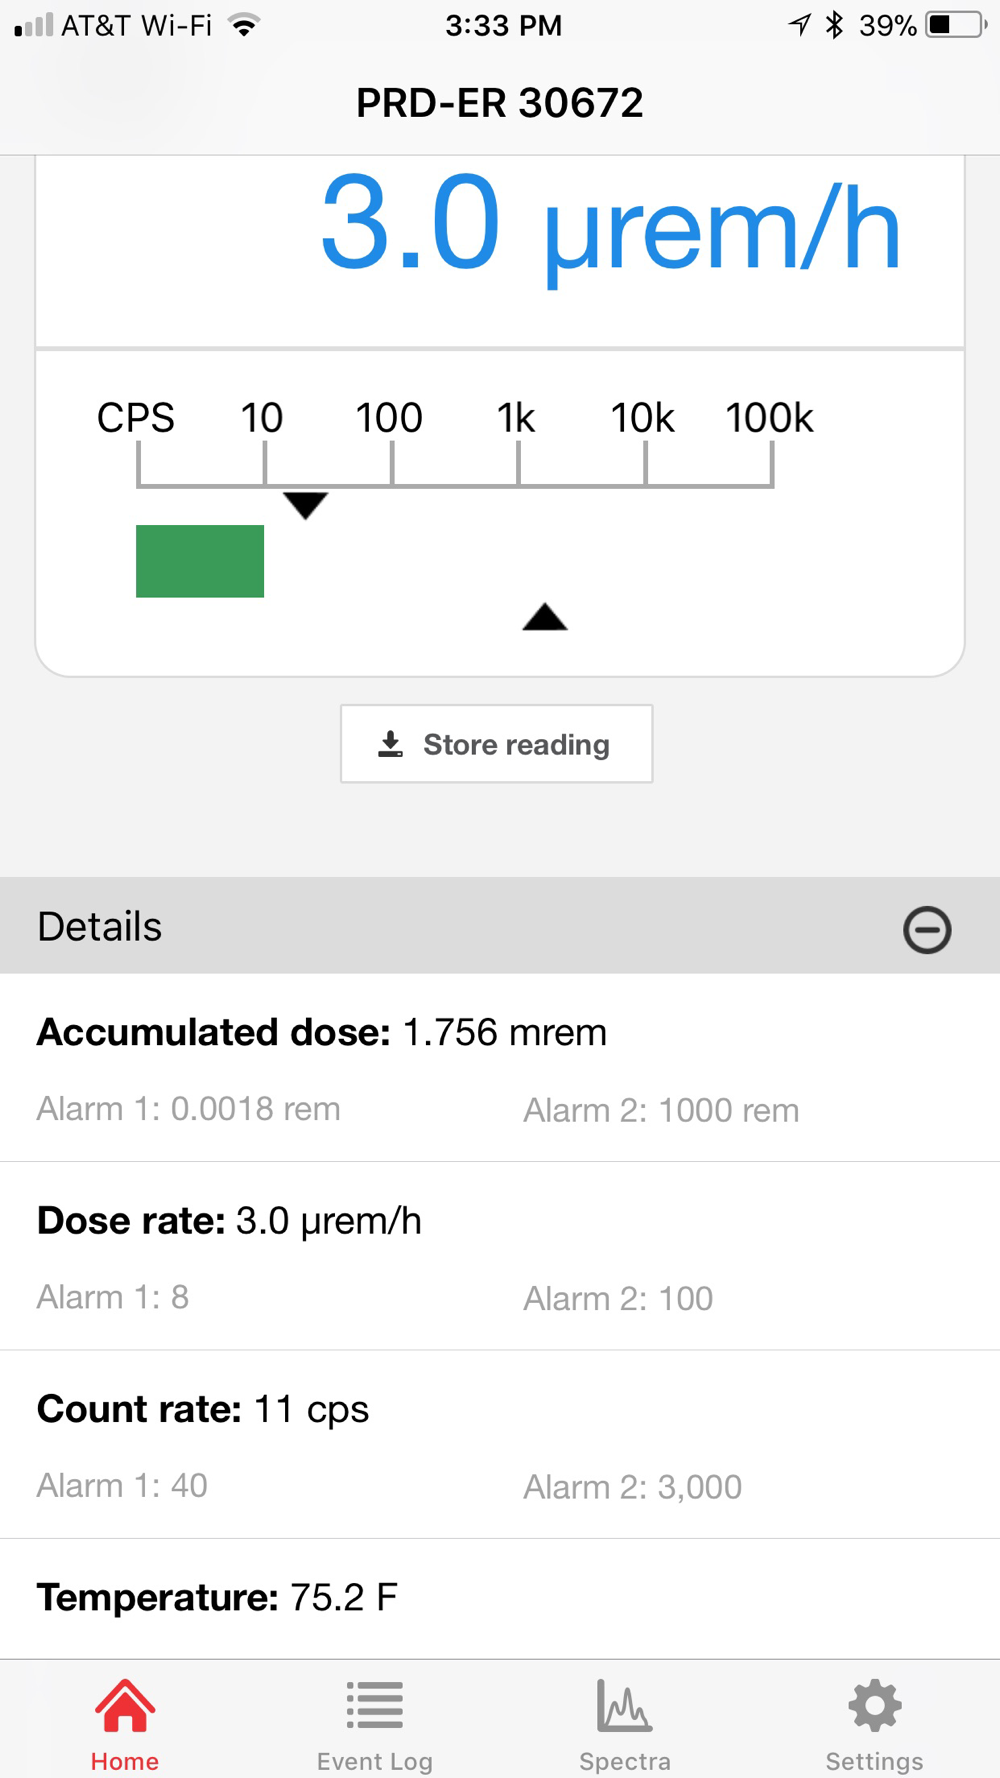Tap the large 3.0 µrem/h reading
This screenshot has width=1000, height=1778.
point(610,228)
